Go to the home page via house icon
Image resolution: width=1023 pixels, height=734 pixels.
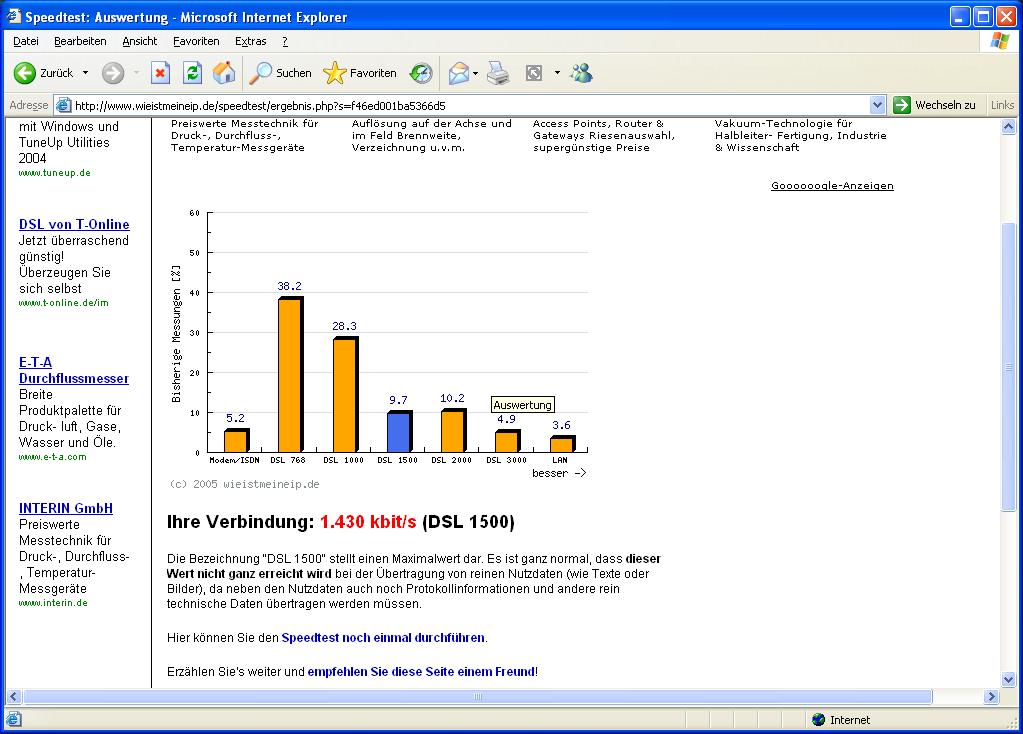[224, 73]
